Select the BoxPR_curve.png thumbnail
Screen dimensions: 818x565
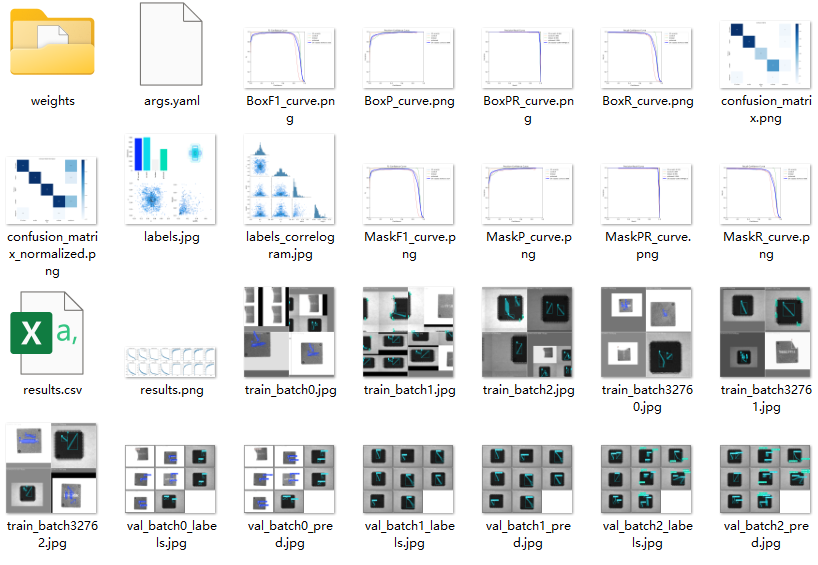tap(527, 58)
